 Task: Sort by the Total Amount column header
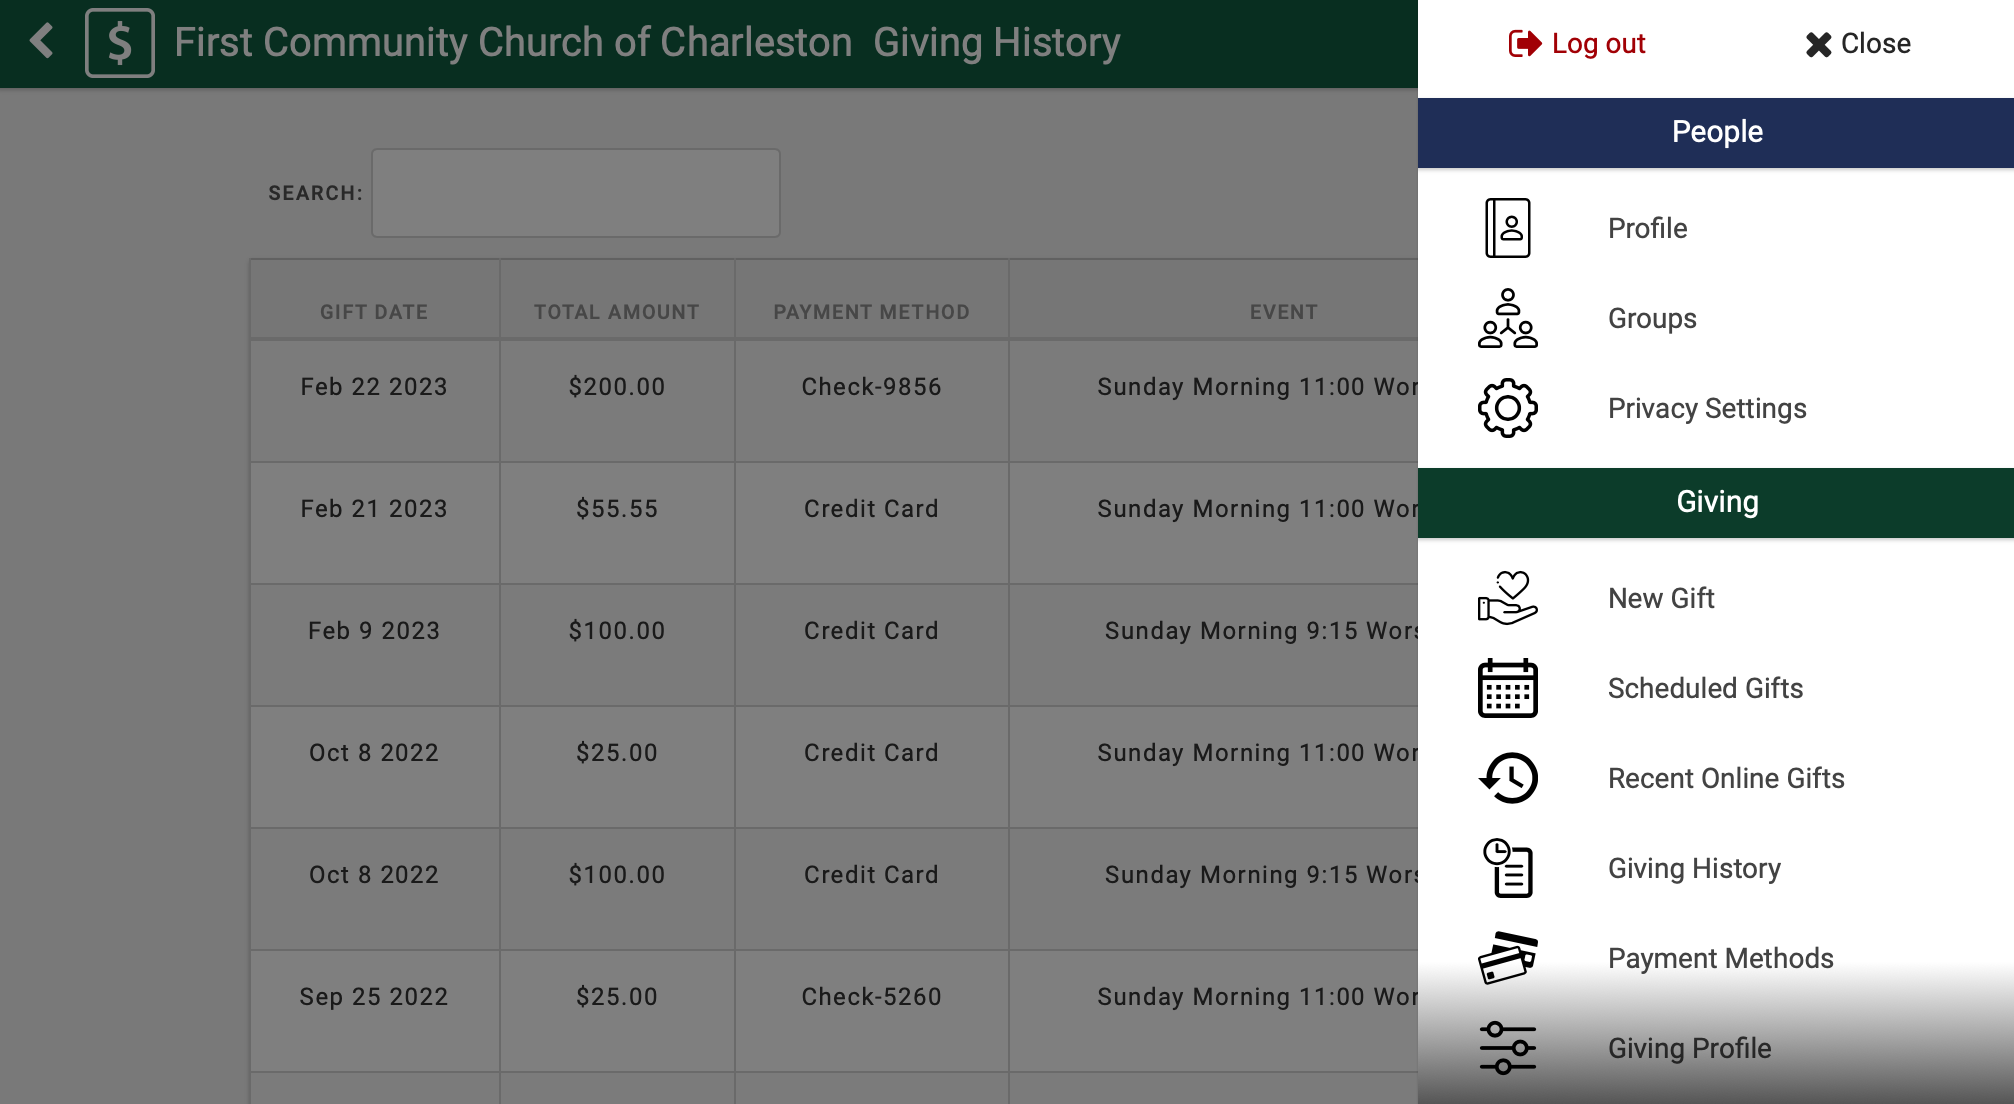tap(616, 312)
